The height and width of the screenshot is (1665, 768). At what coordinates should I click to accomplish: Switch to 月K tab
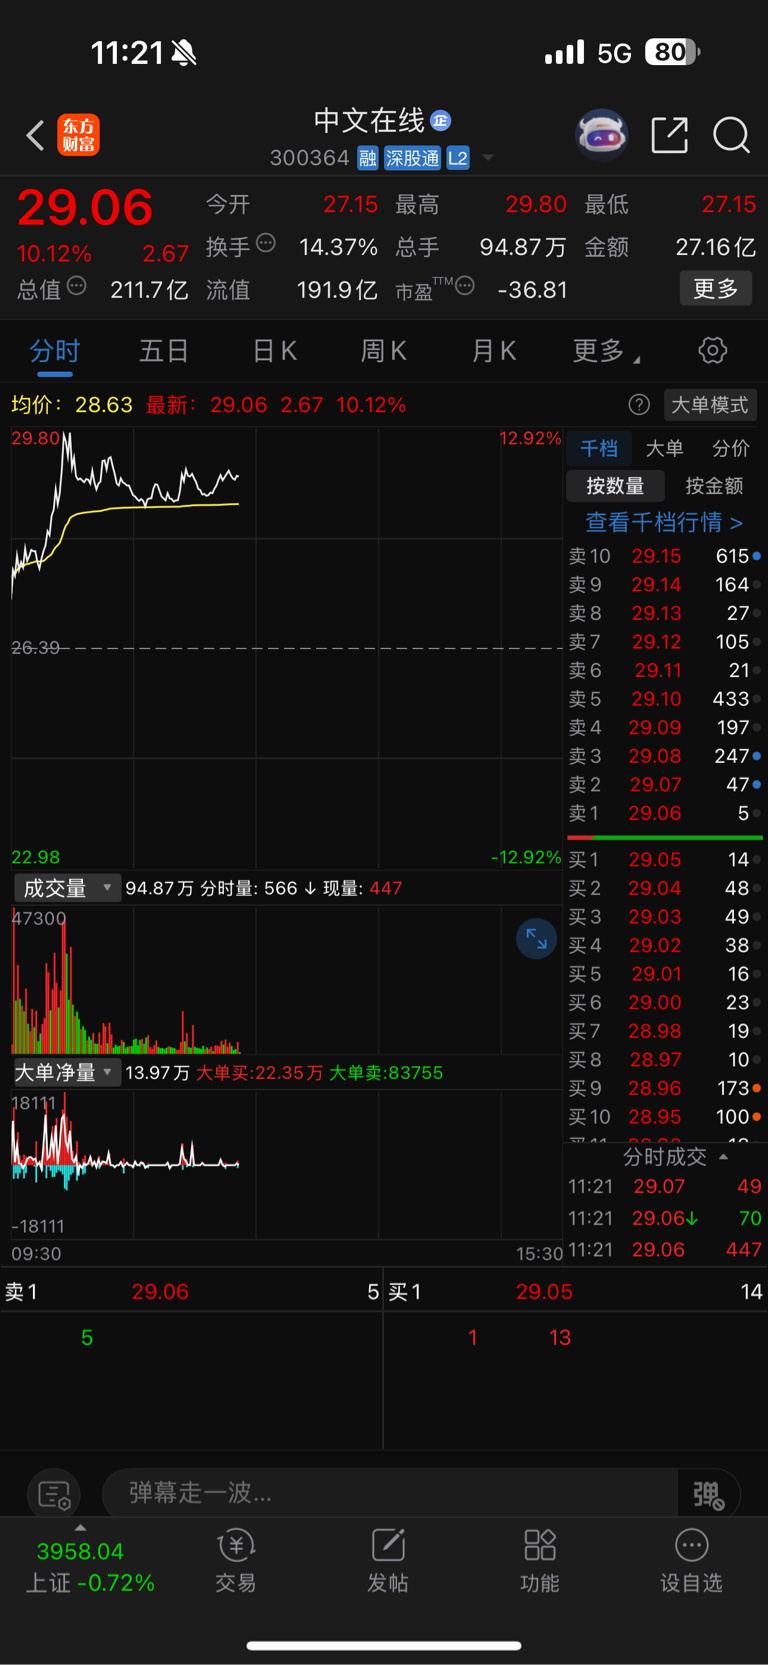493,351
